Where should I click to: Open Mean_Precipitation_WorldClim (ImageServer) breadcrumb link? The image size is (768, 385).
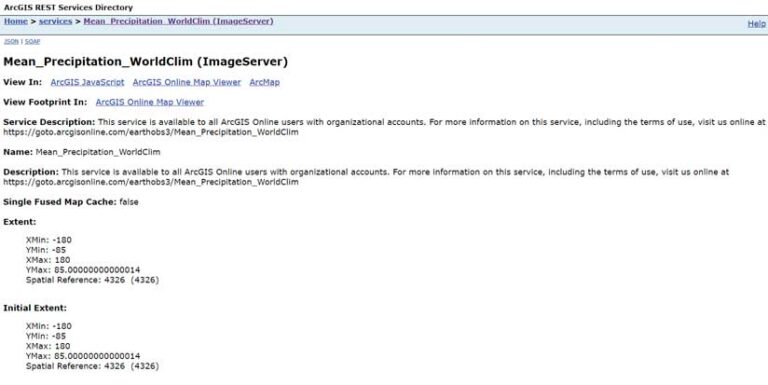coord(178,22)
